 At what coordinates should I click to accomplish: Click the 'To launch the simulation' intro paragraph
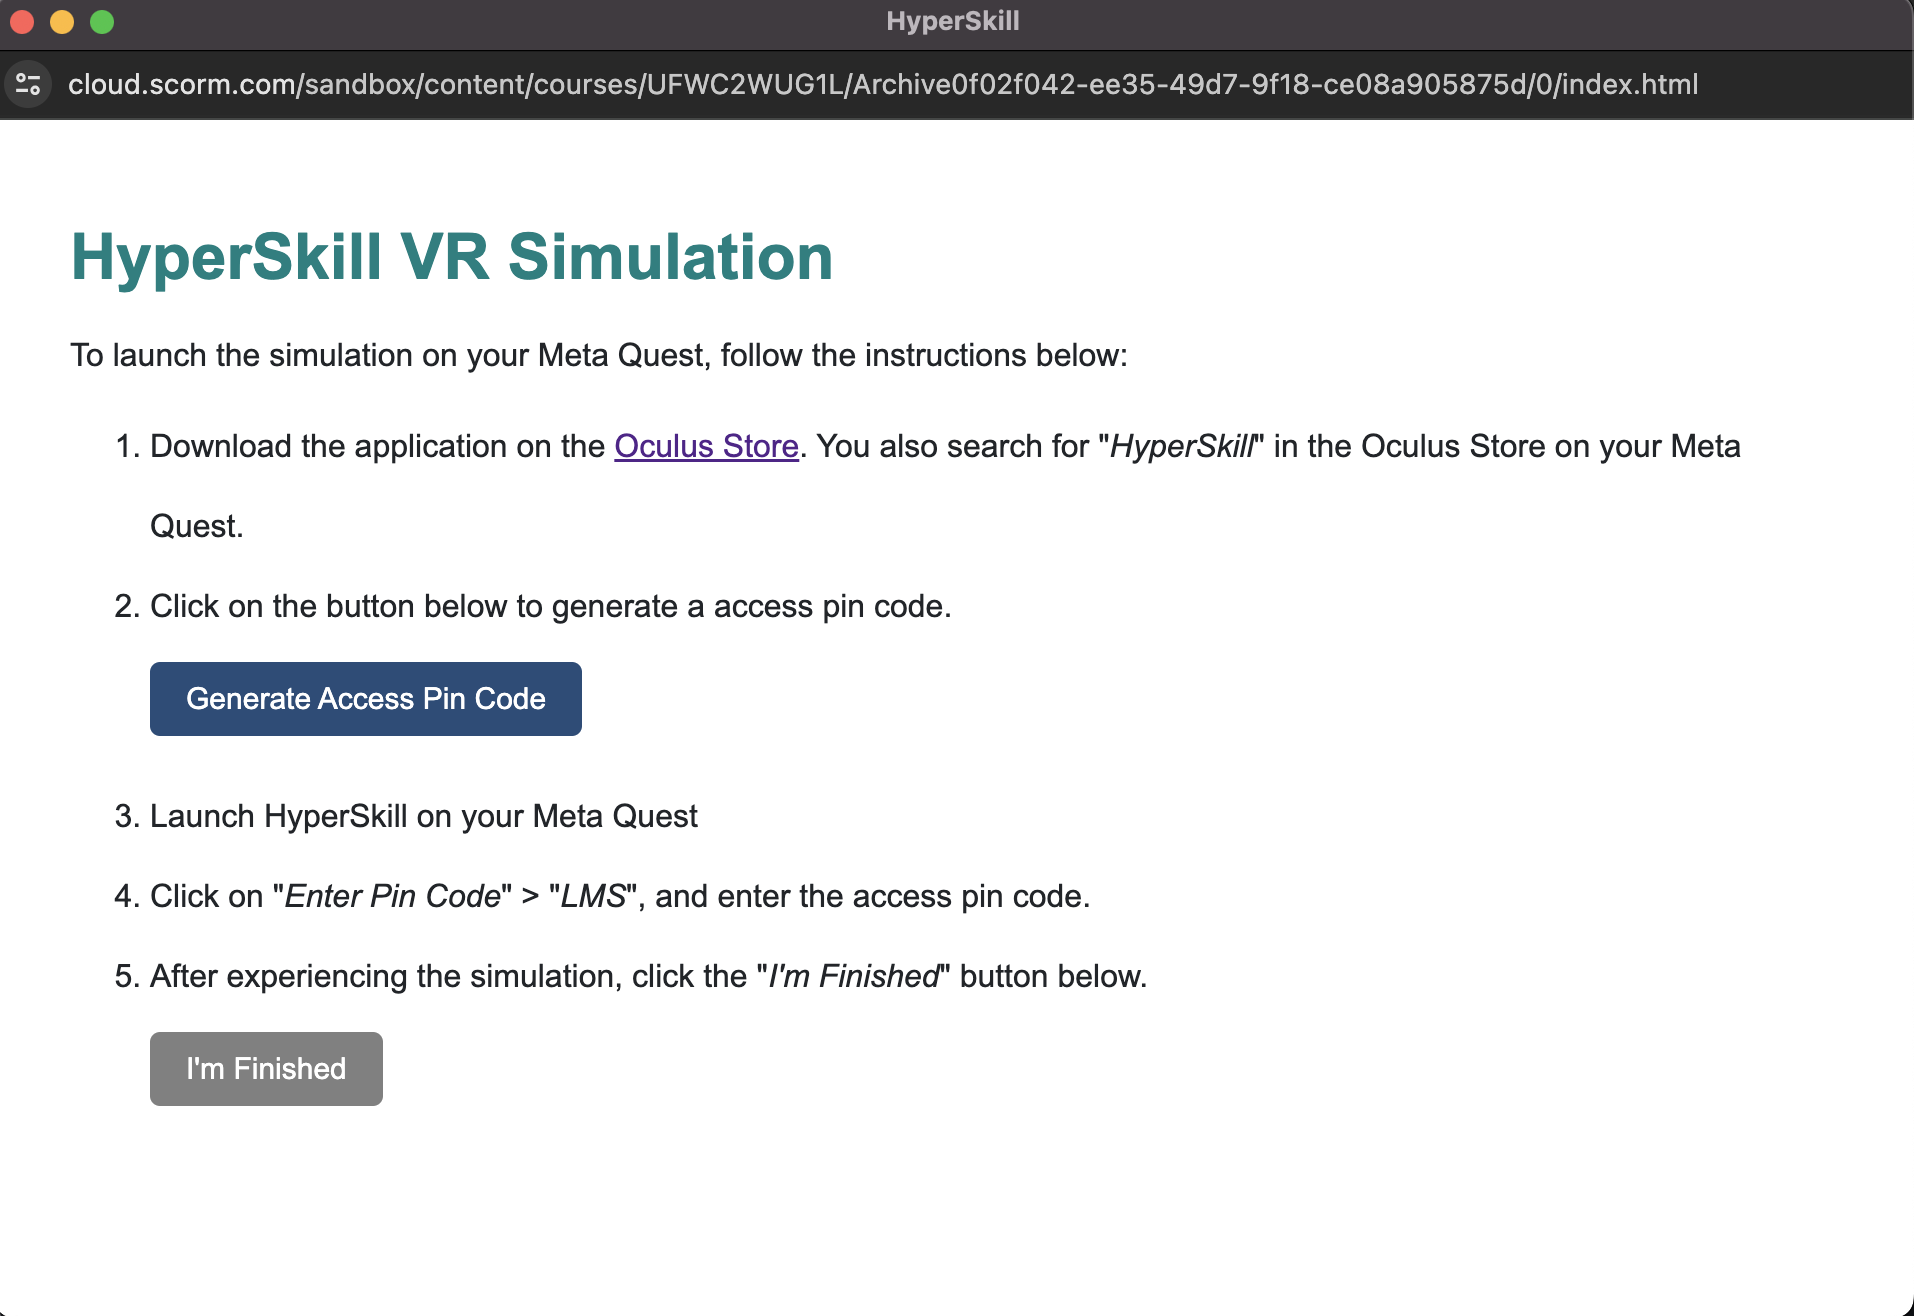click(x=598, y=355)
